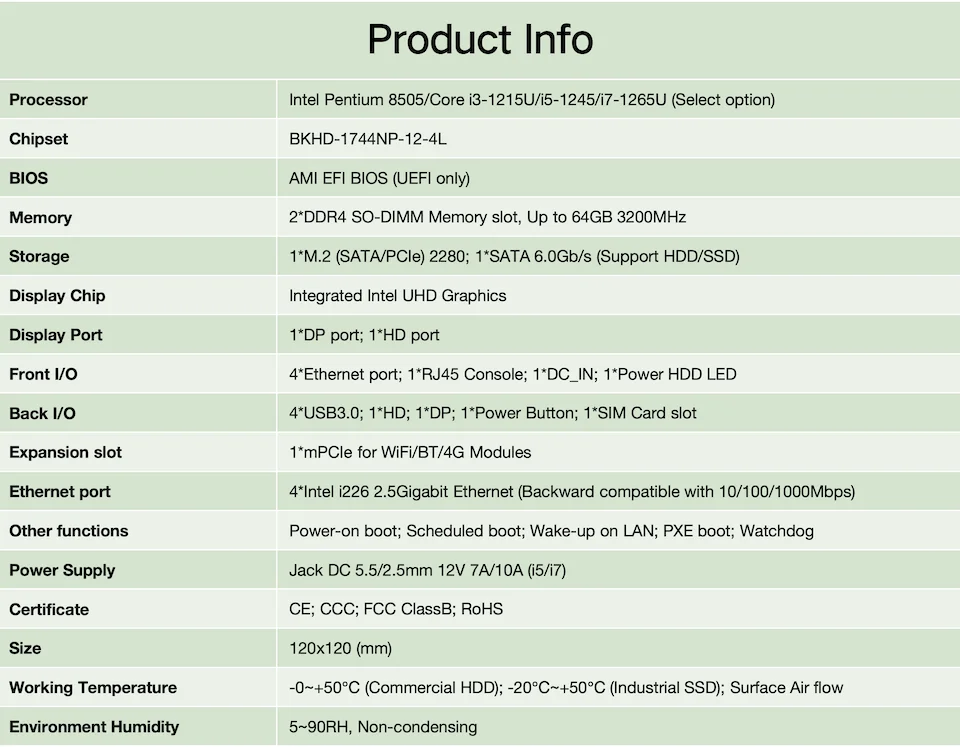Select the Certificate CE CCC FCC text

click(x=396, y=609)
